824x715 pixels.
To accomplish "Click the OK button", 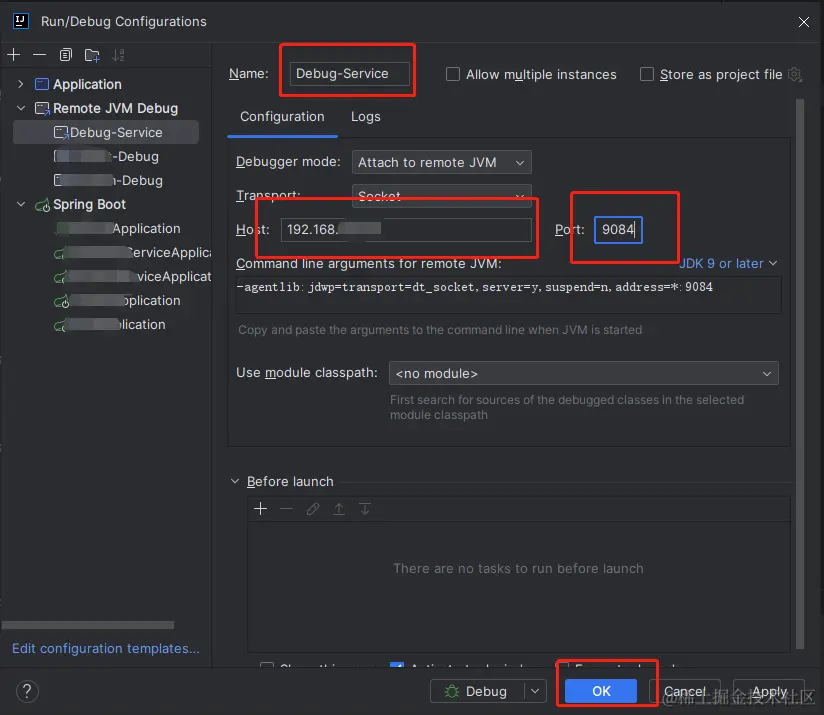I will click(601, 691).
